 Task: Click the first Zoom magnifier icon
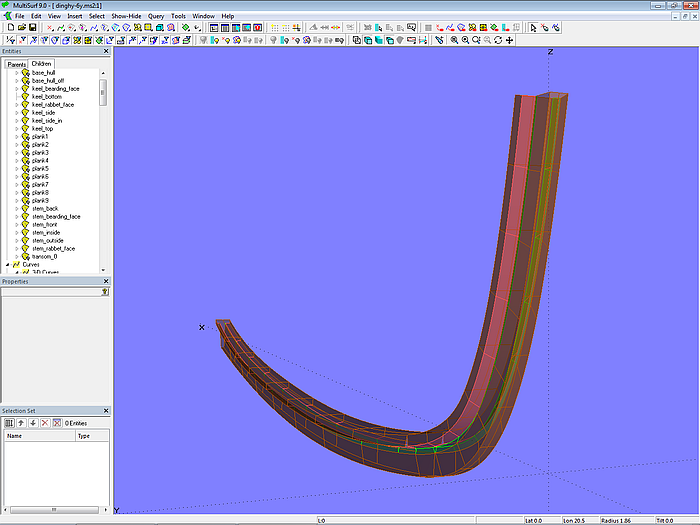coord(454,40)
